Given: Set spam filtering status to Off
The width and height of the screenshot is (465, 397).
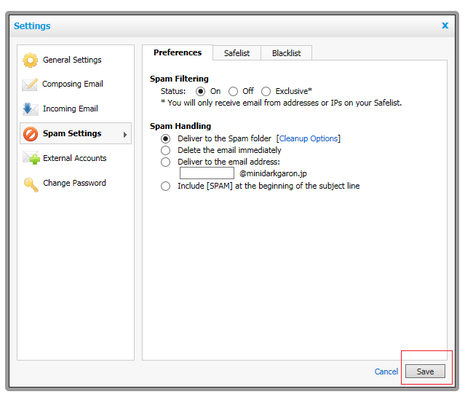Looking at the screenshot, I should [x=233, y=91].
